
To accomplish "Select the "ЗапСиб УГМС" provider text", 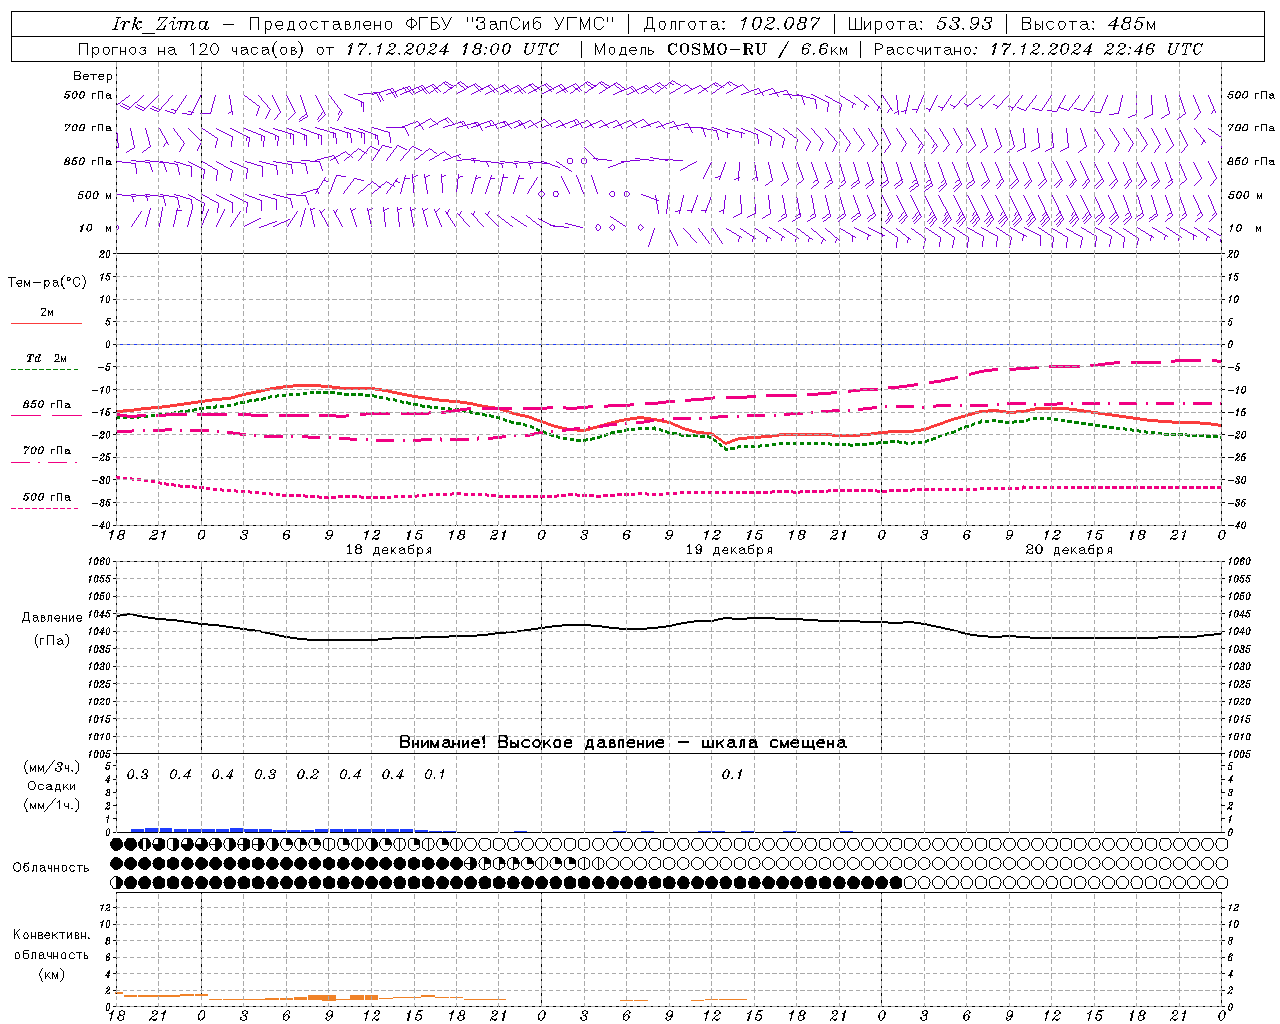I will pyautogui.click(x=540, y=24).
